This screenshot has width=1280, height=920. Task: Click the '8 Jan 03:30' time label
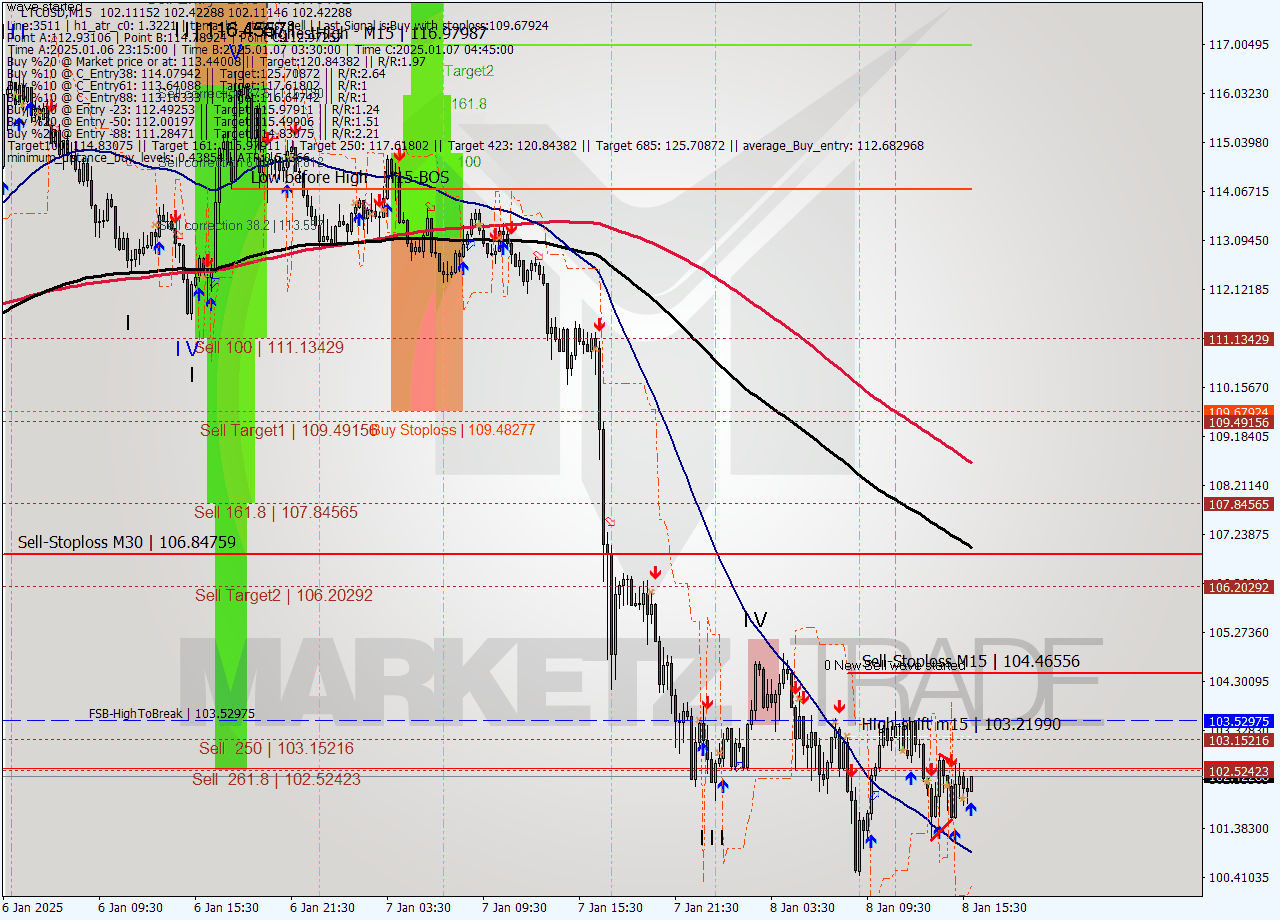tap(803, 908)
